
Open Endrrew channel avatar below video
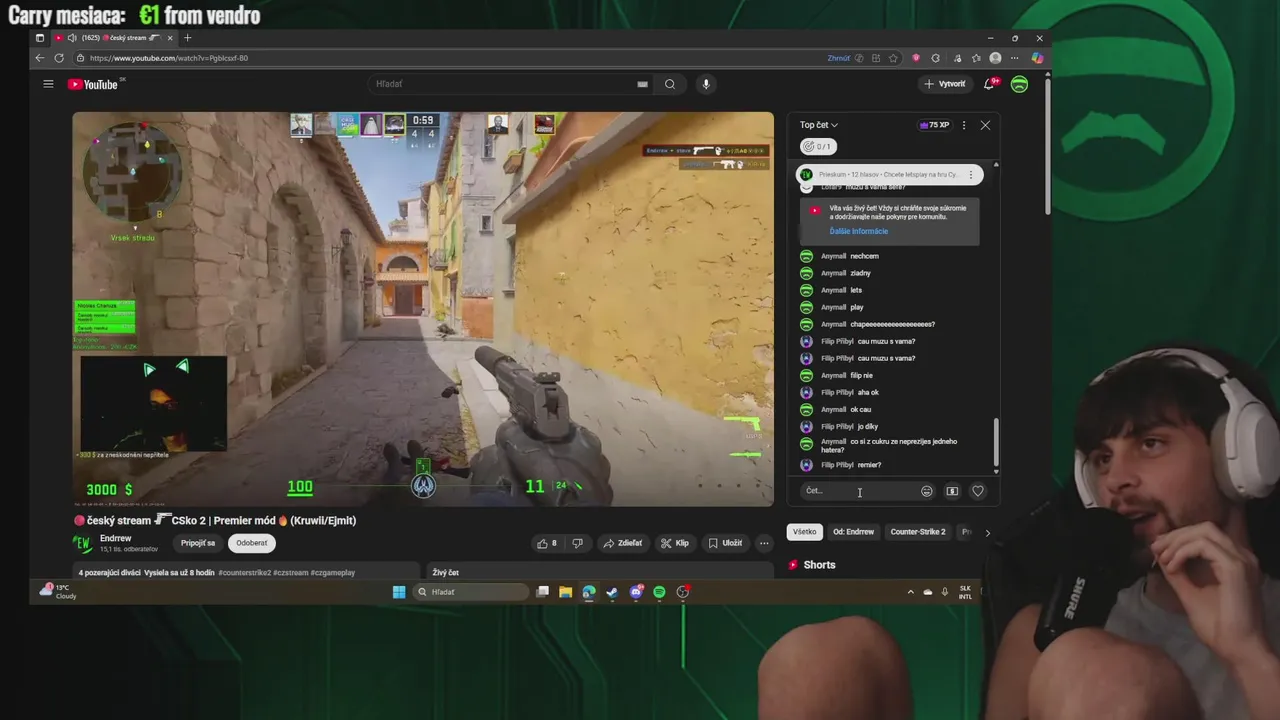[x=83, y=543]
